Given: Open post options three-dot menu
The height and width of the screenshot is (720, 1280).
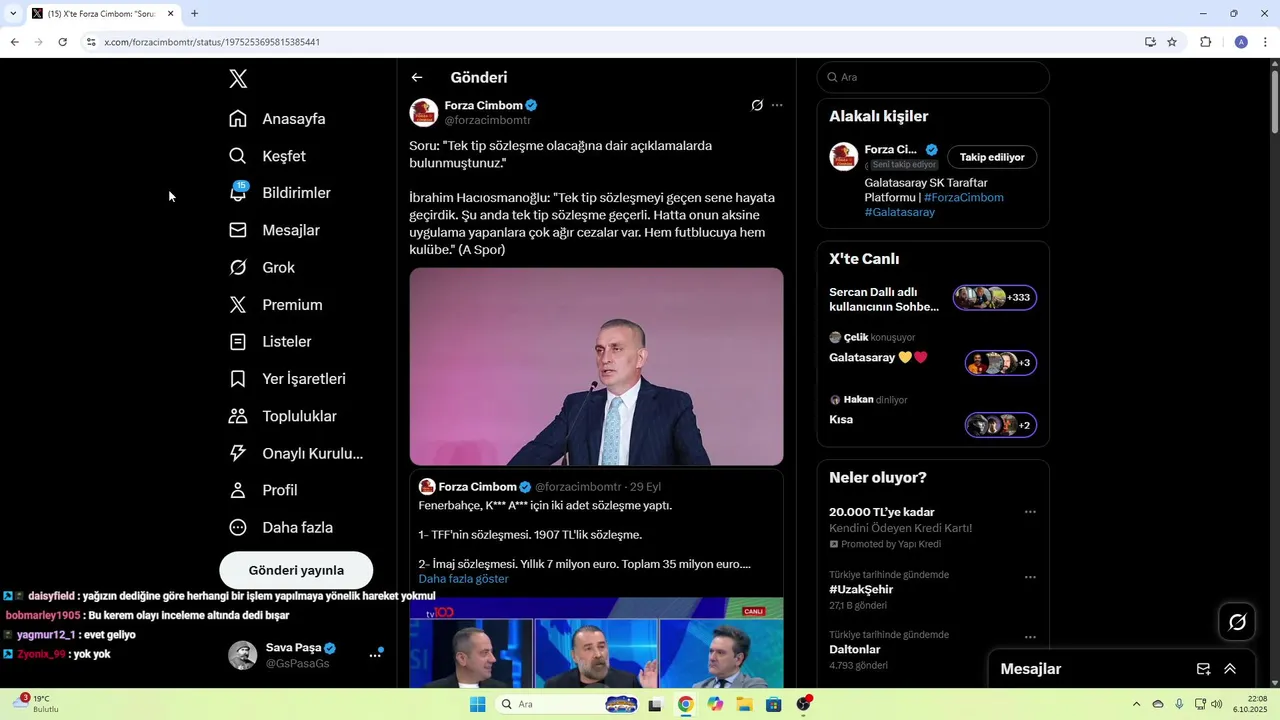Looking at the screenshot, I should pos(777,105).
